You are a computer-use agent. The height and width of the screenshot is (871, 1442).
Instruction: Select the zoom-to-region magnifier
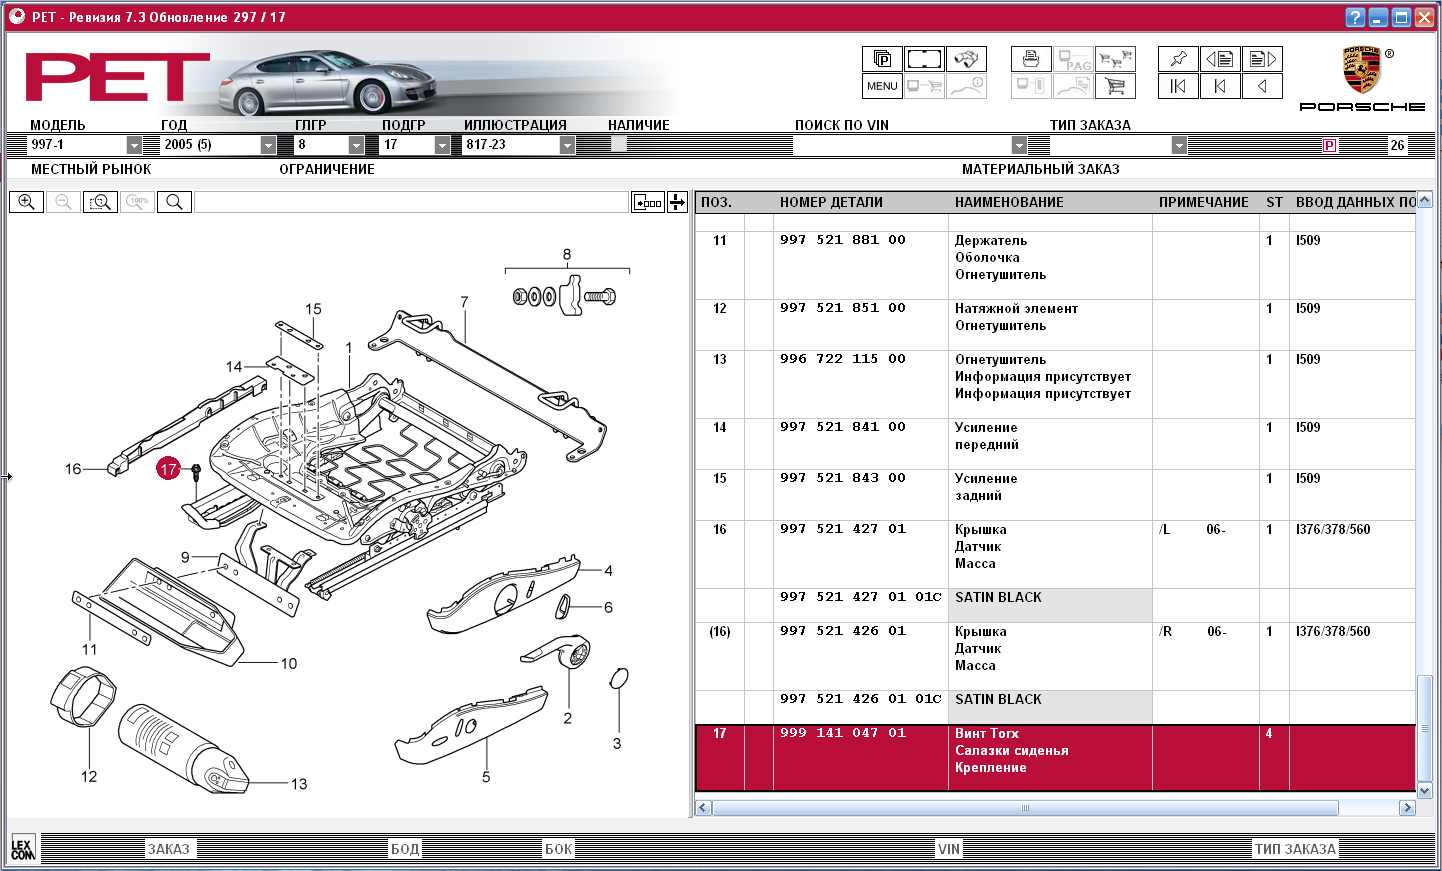click(x=100, y=202)
